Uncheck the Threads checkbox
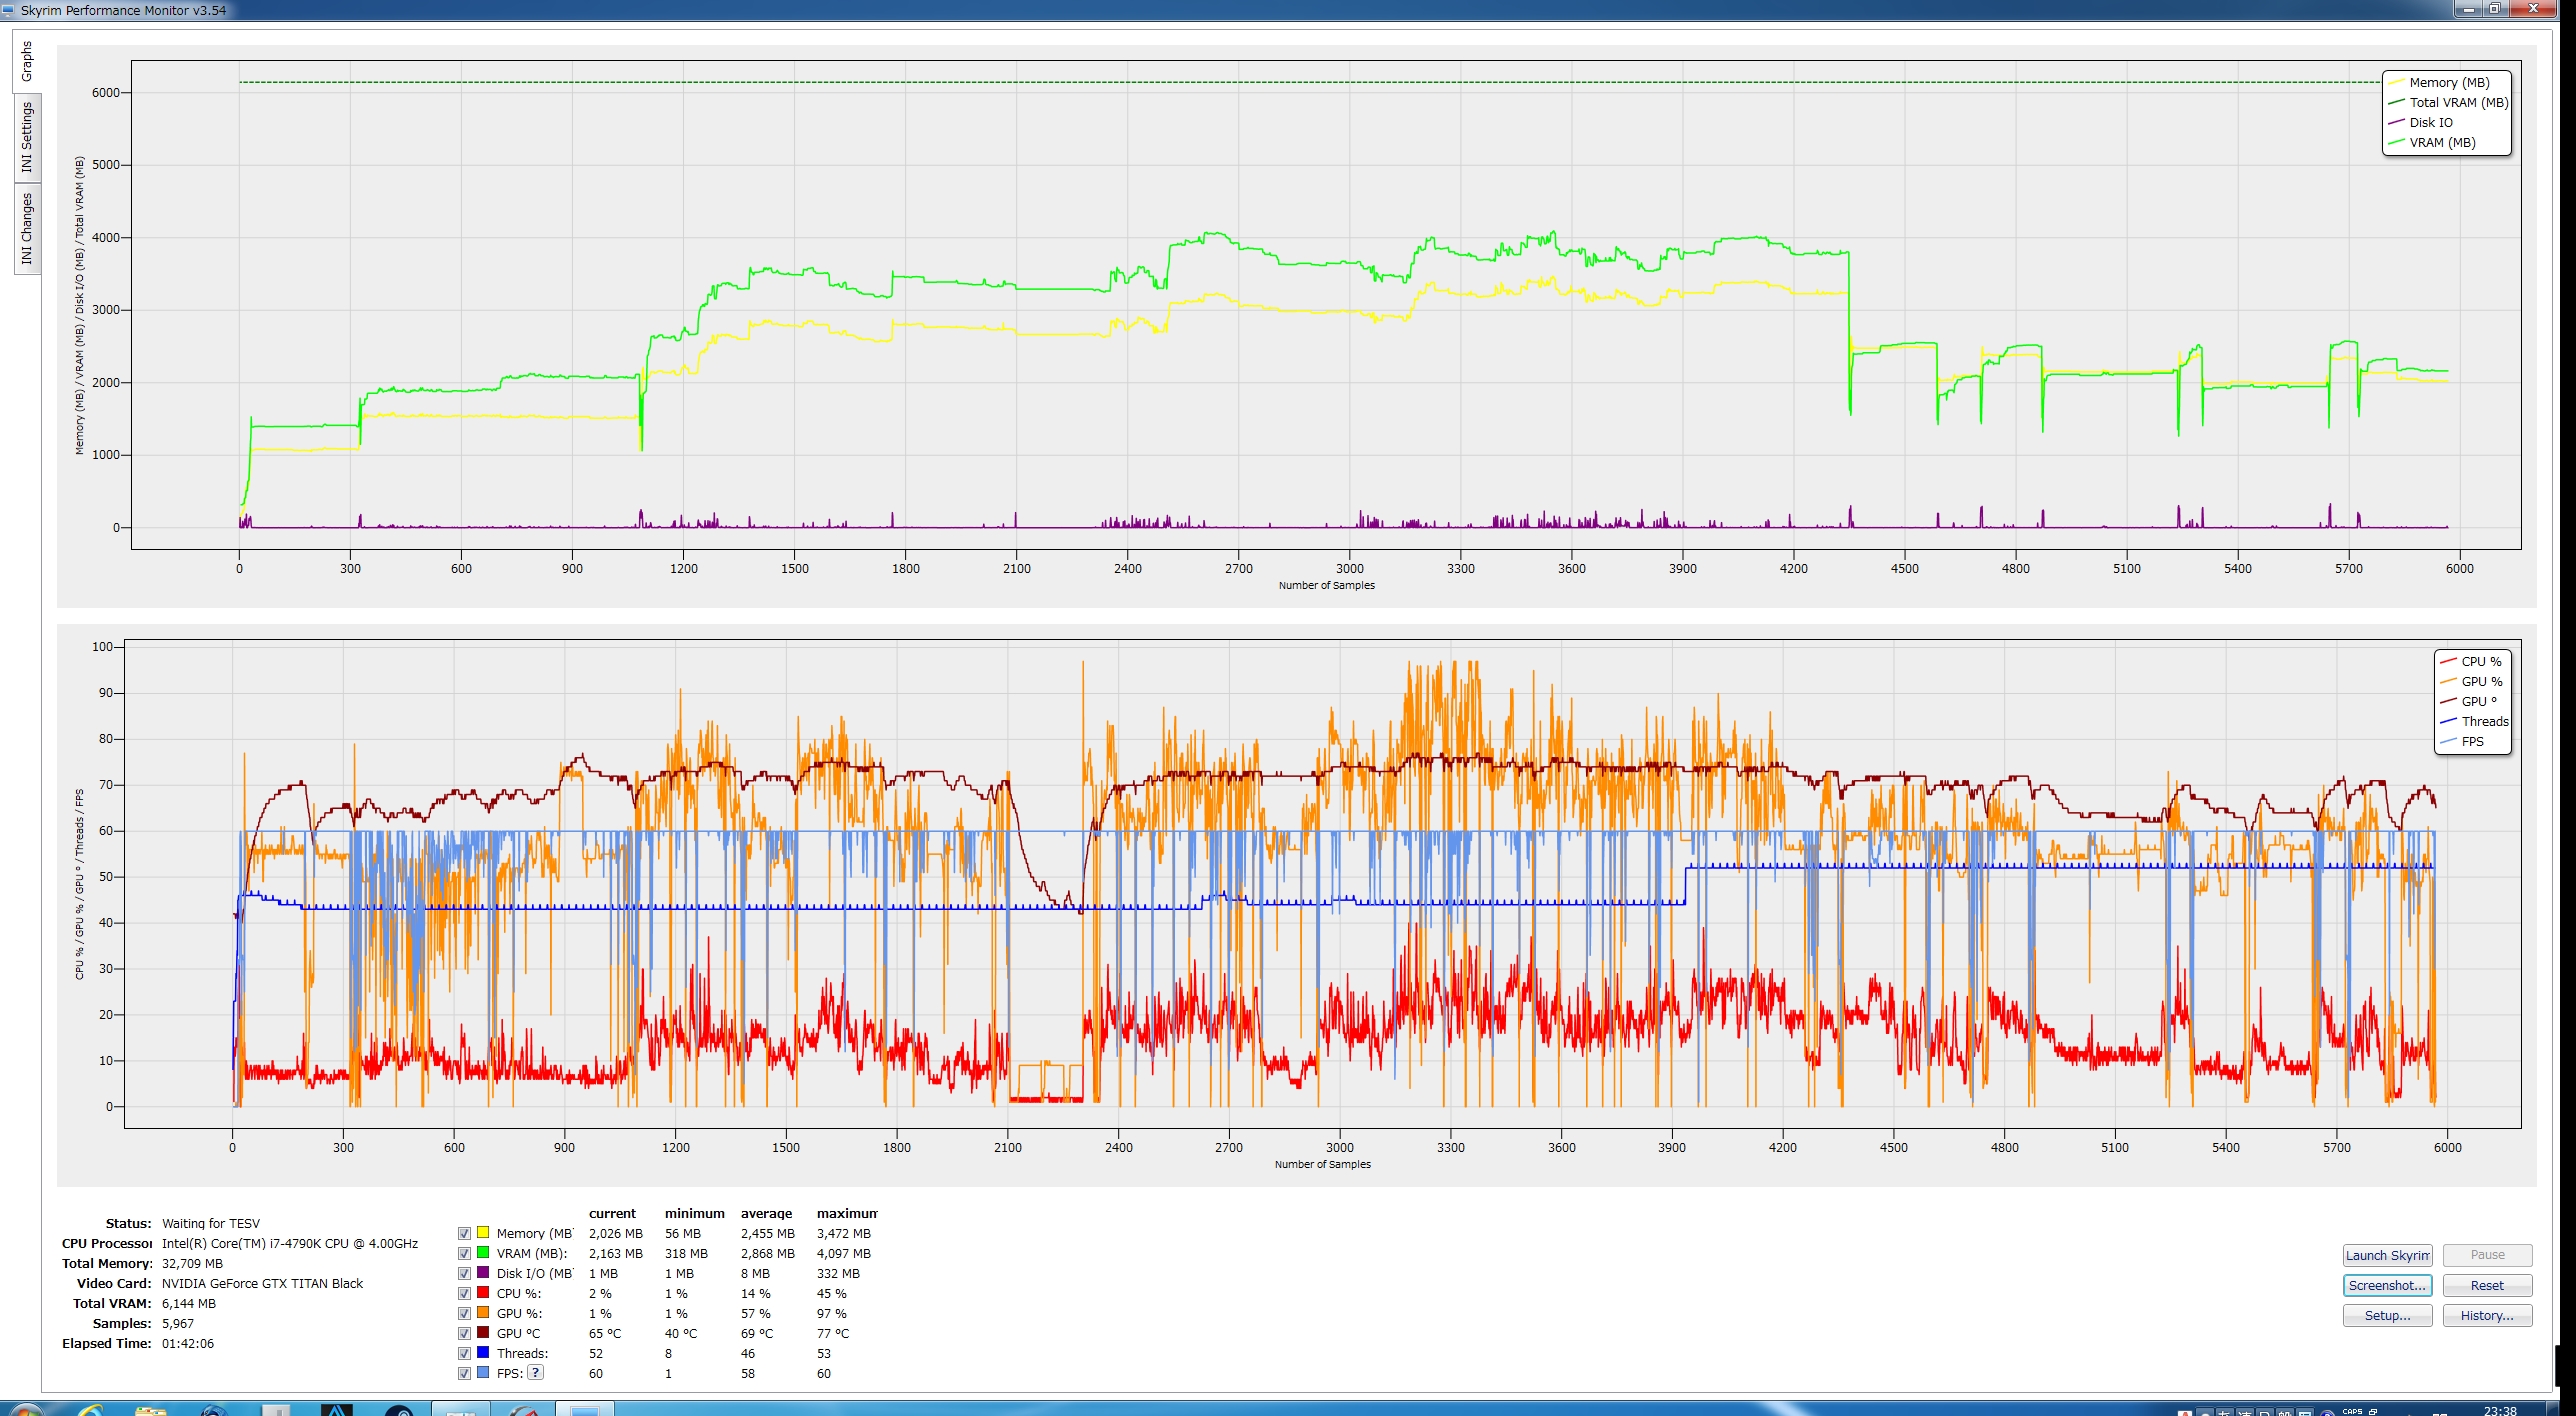The width and height of the screenshot is (2576, 1416). [x=464, y=1353]
